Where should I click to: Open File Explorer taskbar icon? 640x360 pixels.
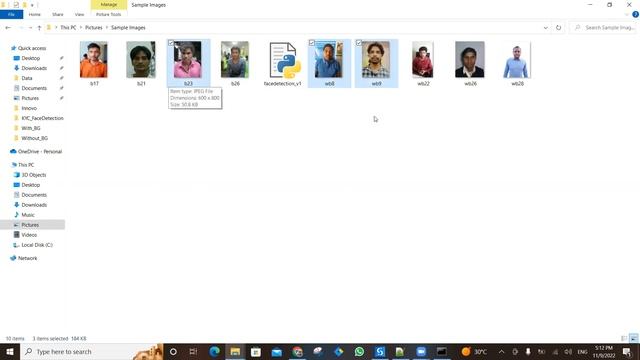(x=235, y=351)
